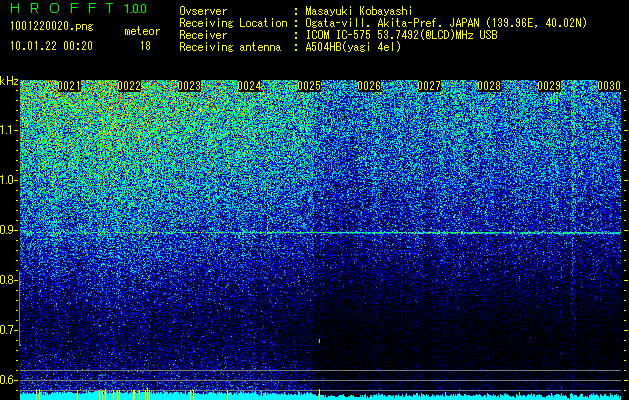The width and height of the screenshot is (629, 400).
Task: Click the 0023 time marker
Action: point(189,86)
